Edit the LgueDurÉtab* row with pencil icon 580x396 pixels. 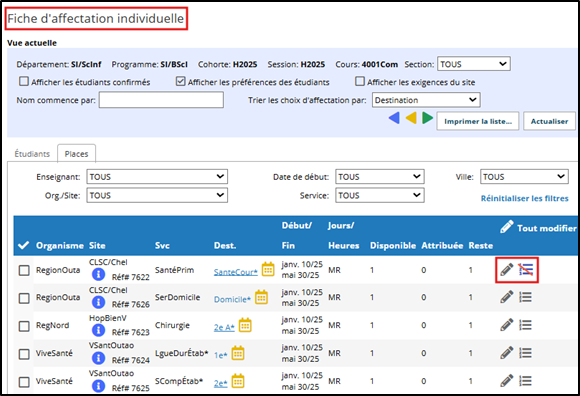click(x=506, y=353)
